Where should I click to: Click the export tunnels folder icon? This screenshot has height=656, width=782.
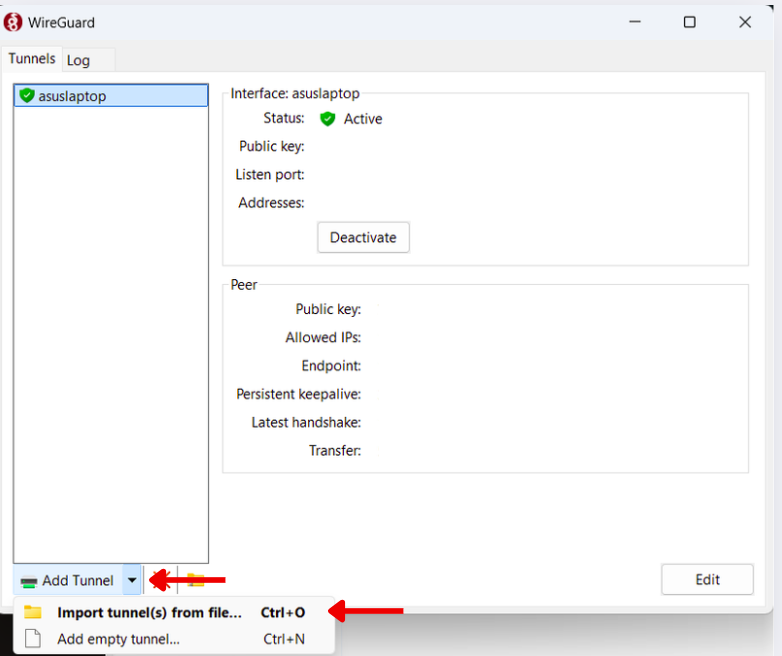click(x=196, y=580)
